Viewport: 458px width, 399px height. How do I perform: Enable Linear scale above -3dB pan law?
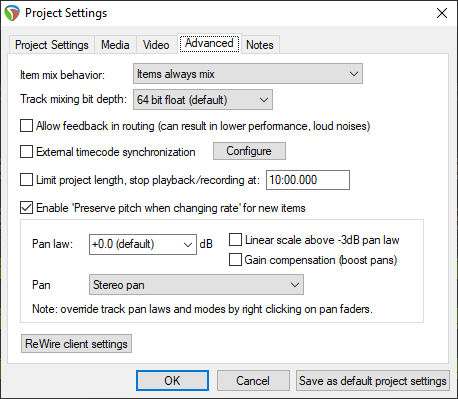tap(235, 240)
